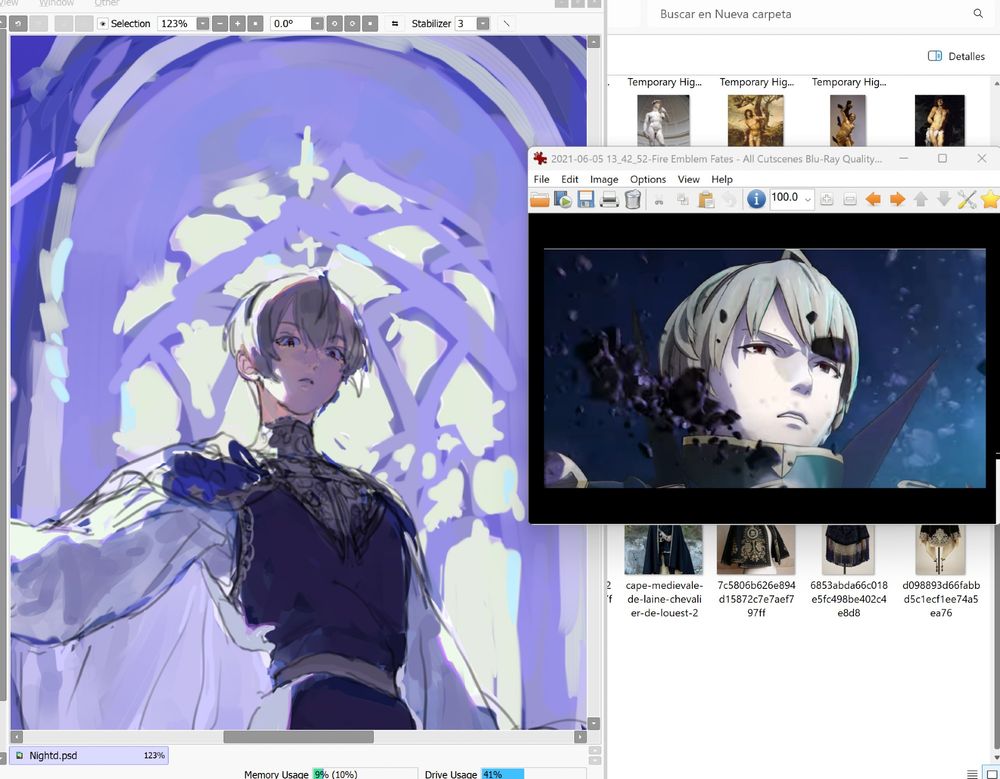Select file 'cape-medievale-de-laine-chevalier-de-louest-2'
Image resolution: width=1000 pixels, height=779 pixels.
pyautogui.click(x=664, y=572)
